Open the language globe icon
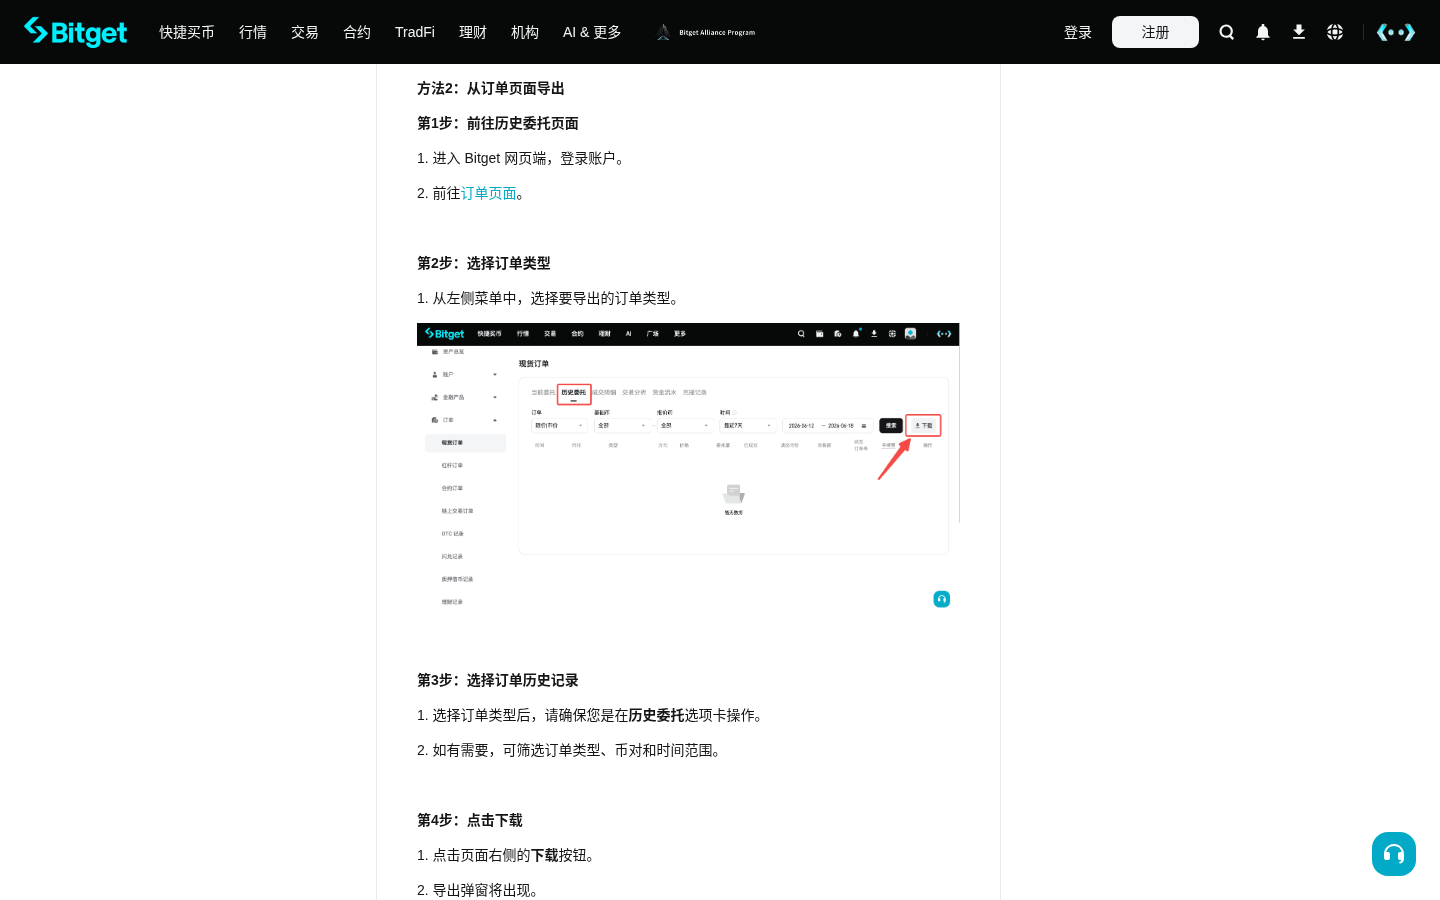This screenshot has height=900, width=1440. pyautogui.click(x=1335, y=32)
